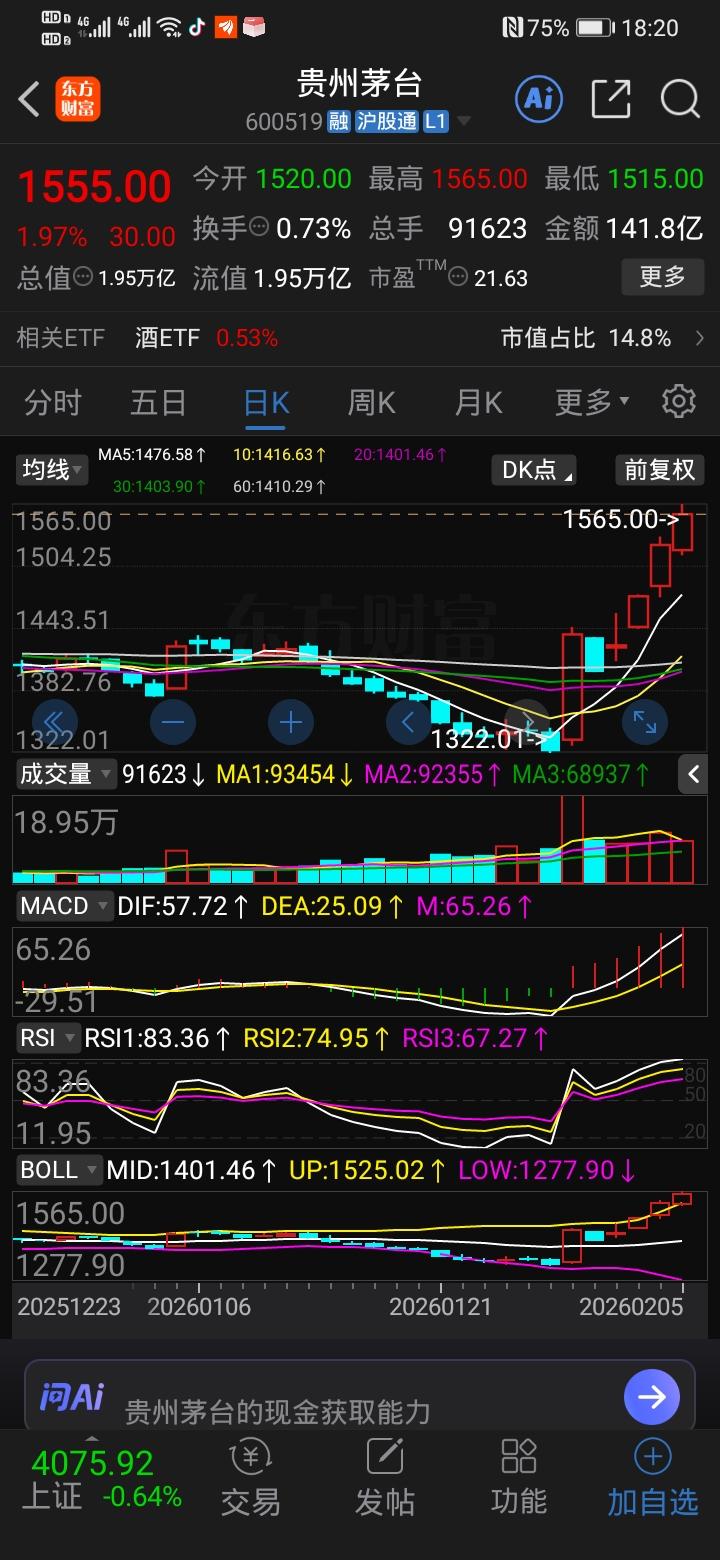Open the 成交量 indicator dropdown

tap(65, 773)
